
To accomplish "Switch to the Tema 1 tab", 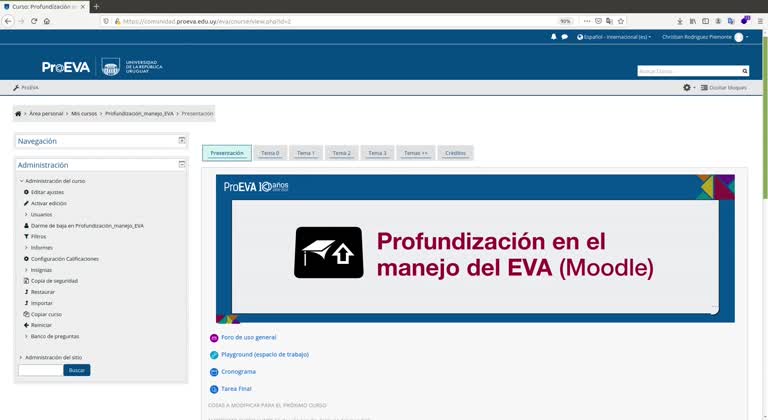I will 306,153.
